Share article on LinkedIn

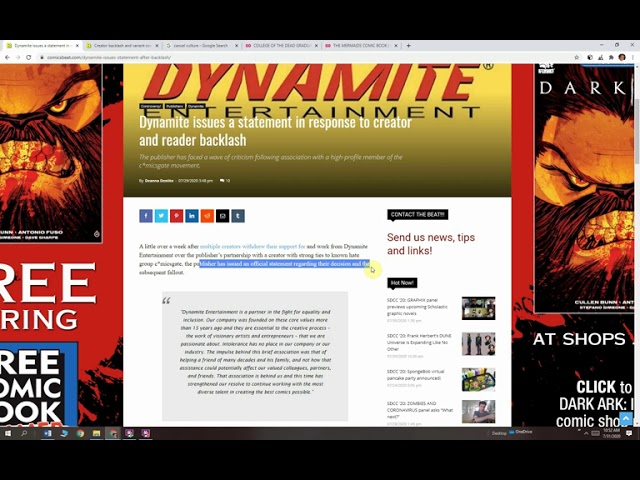[x=192, y=216]
